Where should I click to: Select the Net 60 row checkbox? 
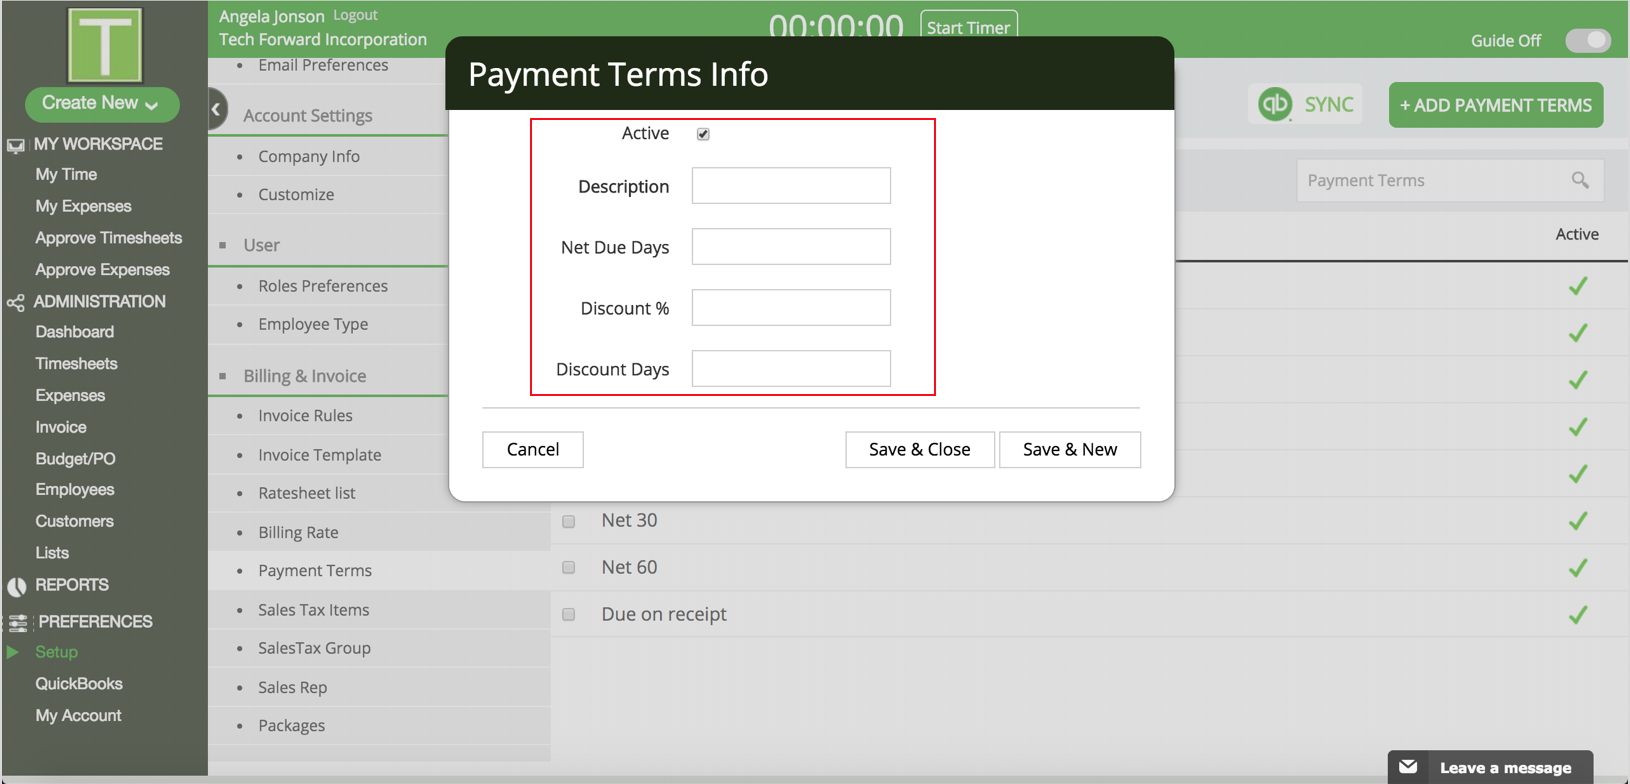(x=569, y=568)
